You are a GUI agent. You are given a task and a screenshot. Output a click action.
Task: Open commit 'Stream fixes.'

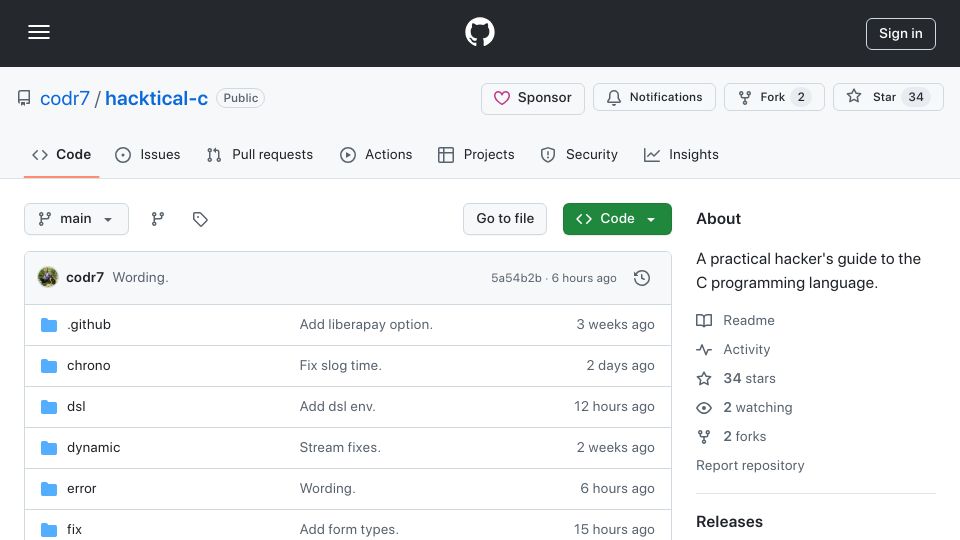point(340,448)
